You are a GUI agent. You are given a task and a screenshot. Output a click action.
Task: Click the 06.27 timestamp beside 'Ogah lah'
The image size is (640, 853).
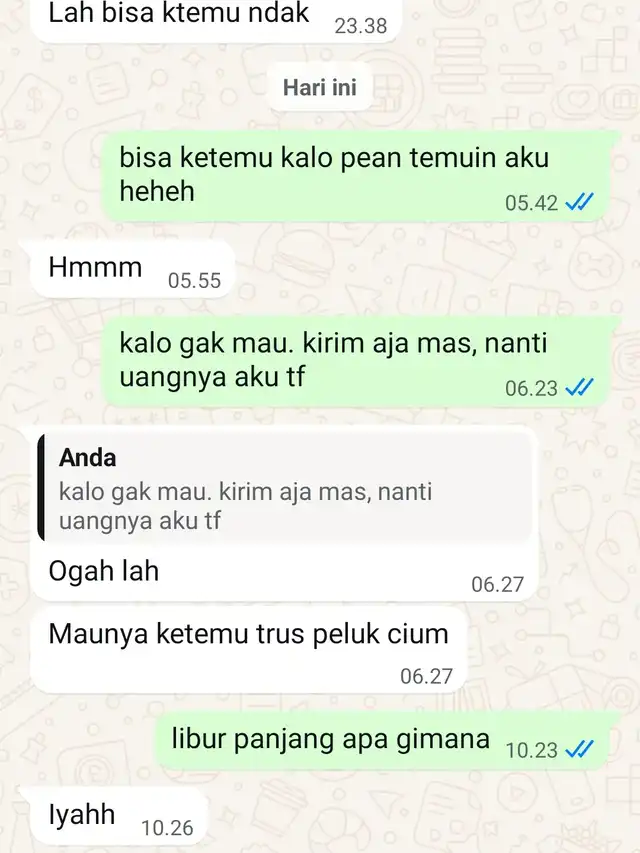point(497,585)
